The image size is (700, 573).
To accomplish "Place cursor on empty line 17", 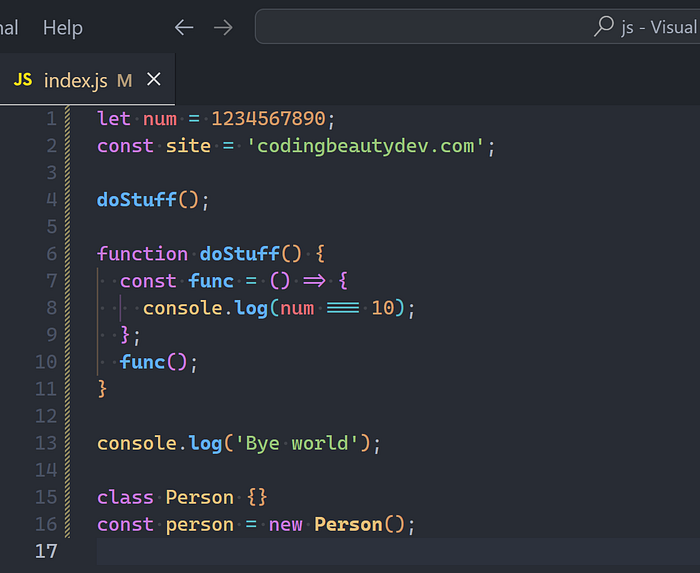I will [x=398, y=552].
